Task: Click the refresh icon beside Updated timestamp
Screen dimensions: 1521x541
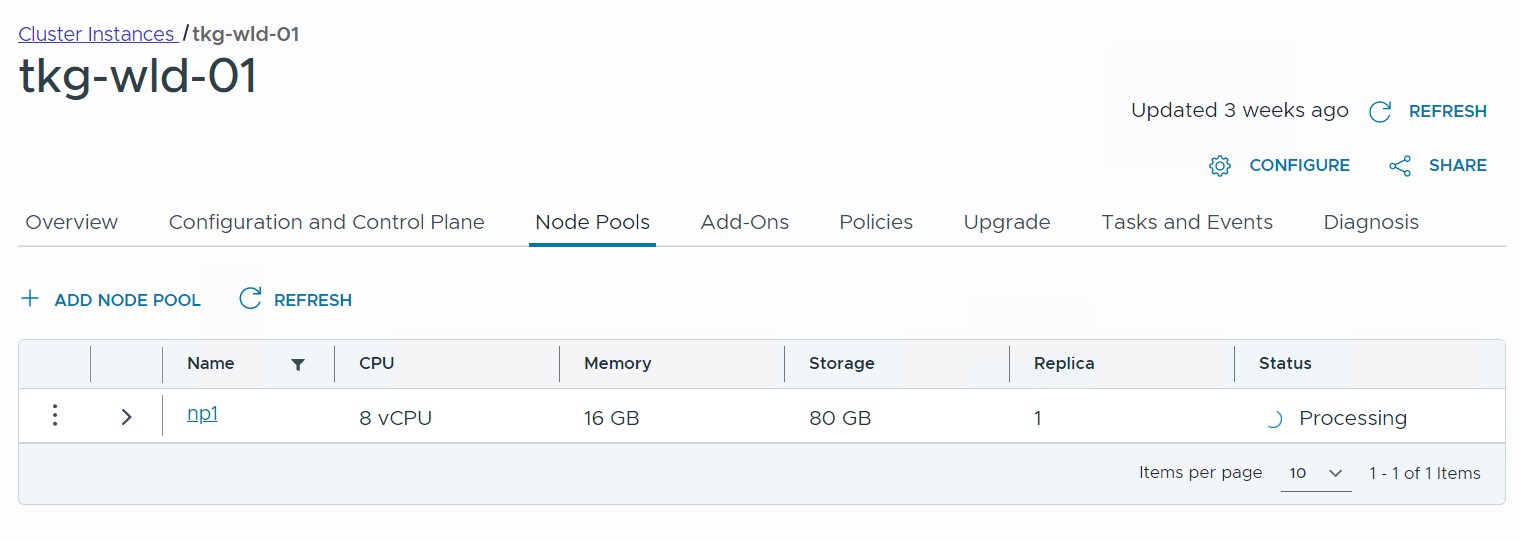Action: coord(1380,112)
